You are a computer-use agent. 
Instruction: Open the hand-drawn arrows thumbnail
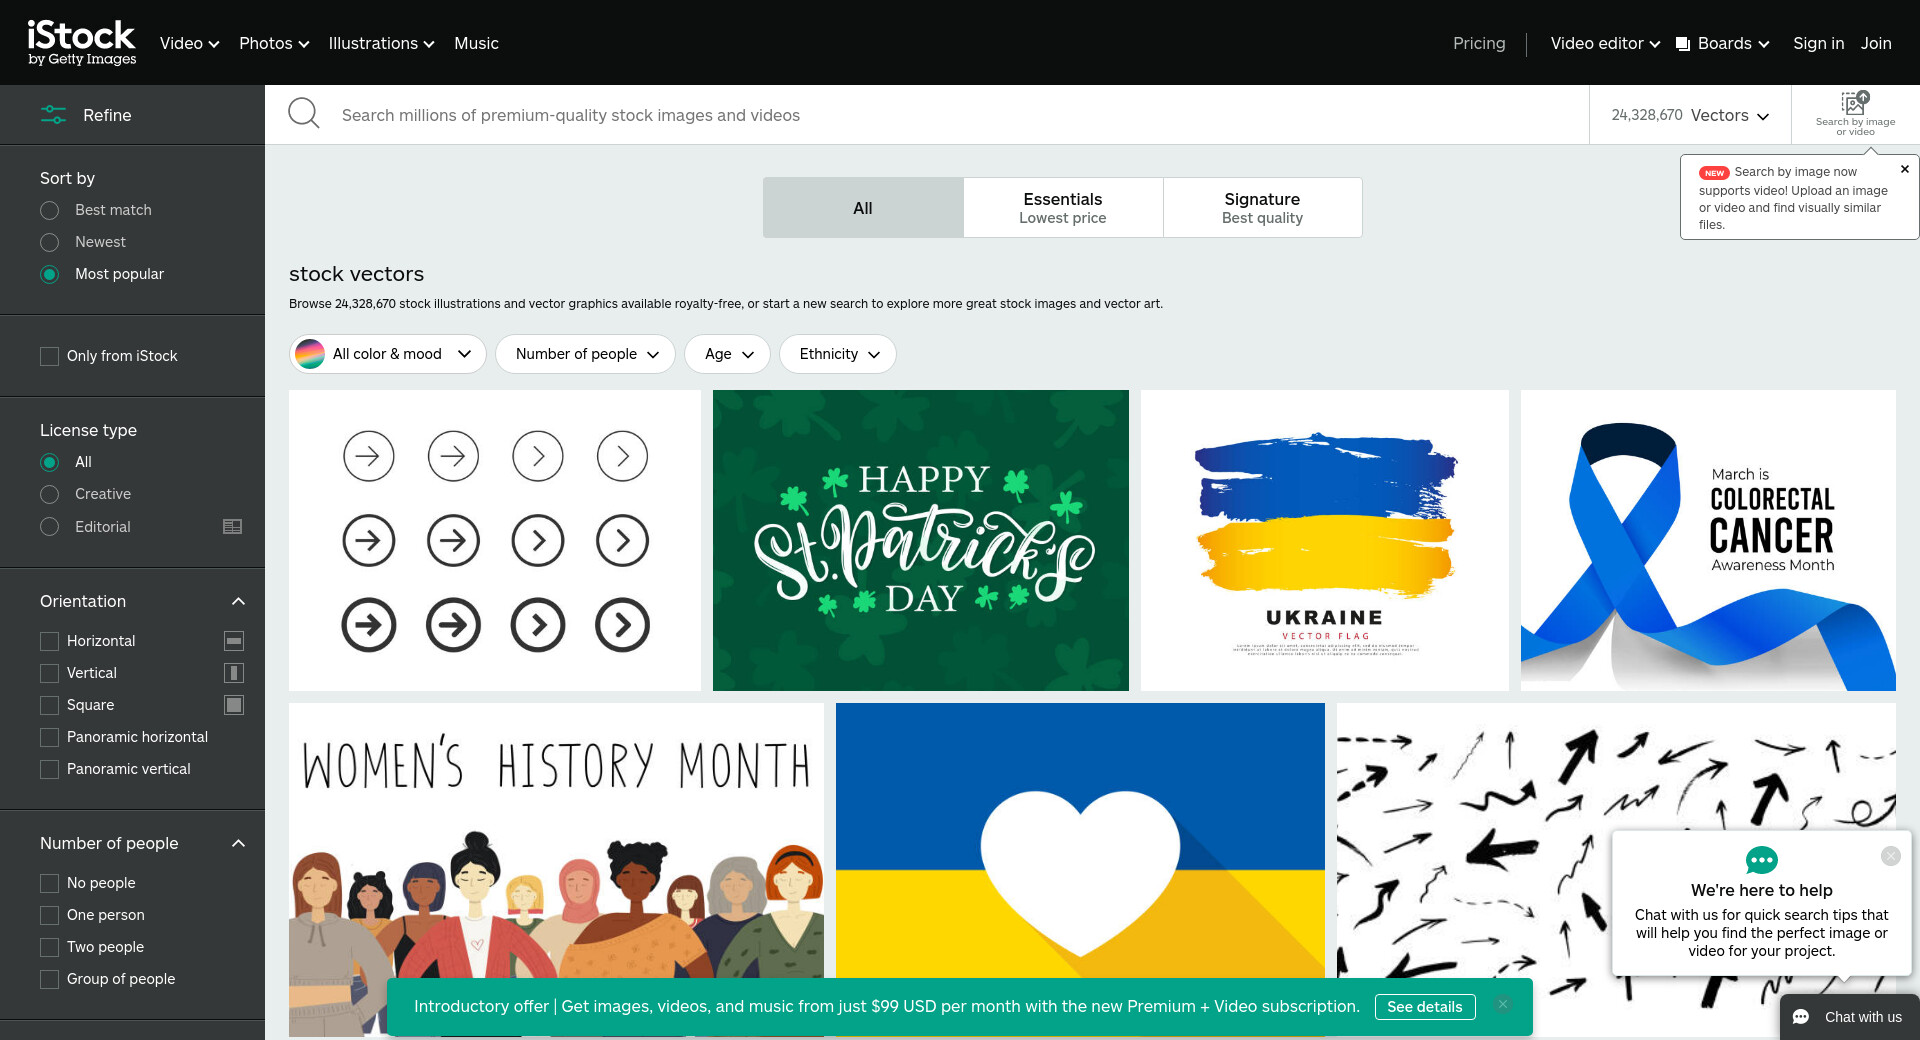pyautogui.click(x=1616, y=869)
